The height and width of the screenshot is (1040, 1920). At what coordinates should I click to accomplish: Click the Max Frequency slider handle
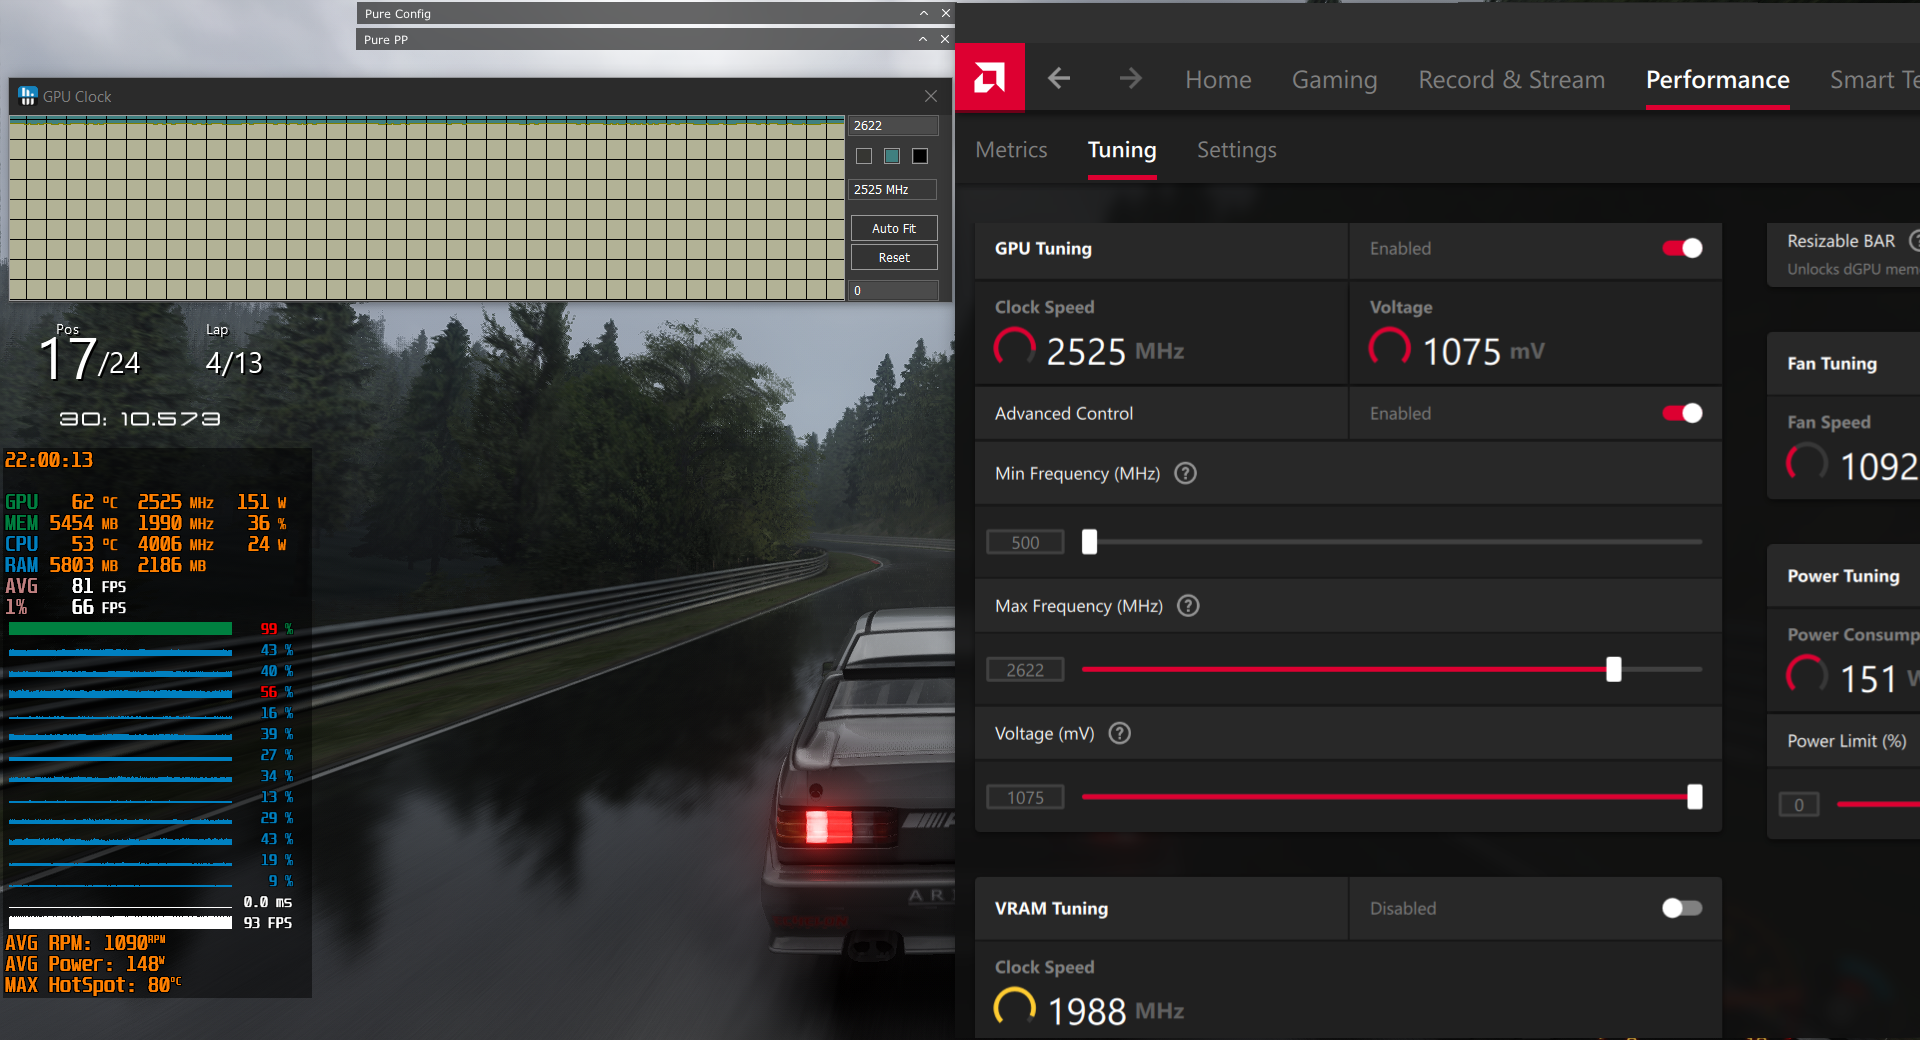(1613, 669)
